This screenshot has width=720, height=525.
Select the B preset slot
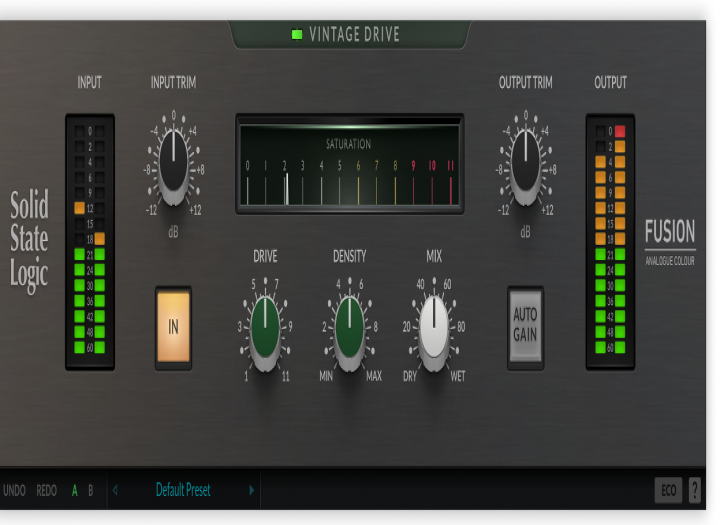(90, 491)
